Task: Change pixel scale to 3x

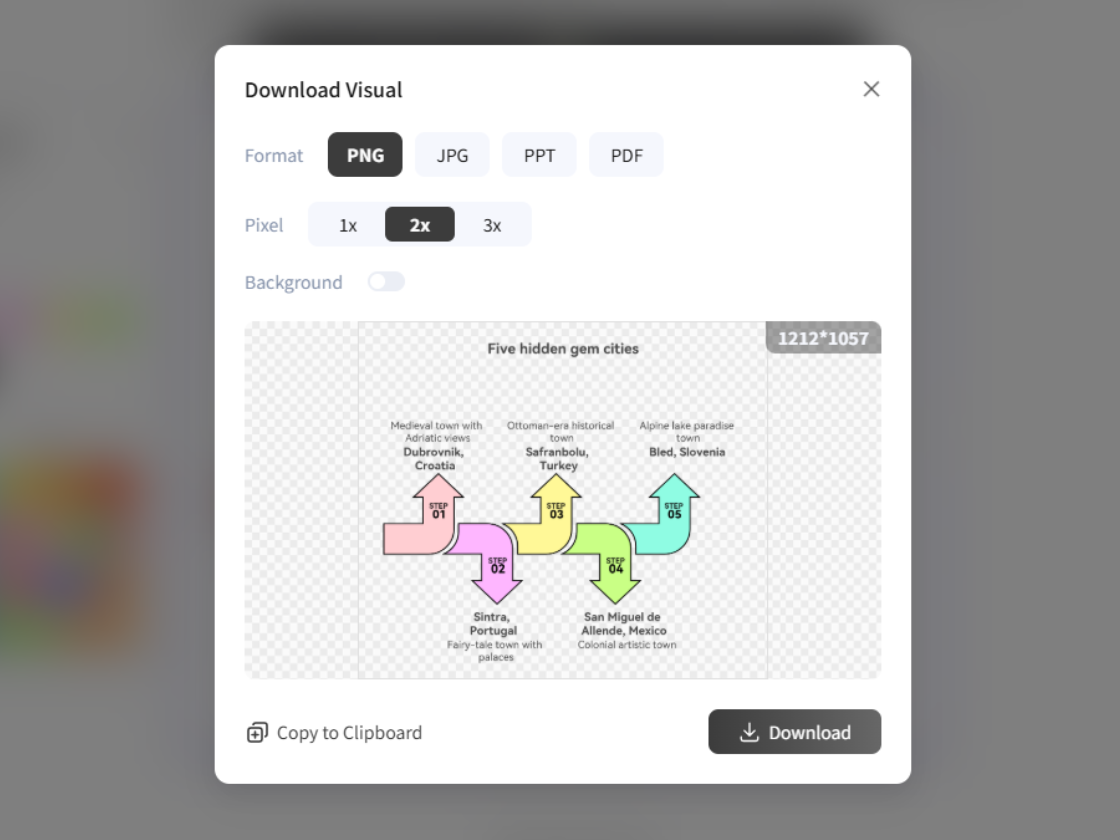Action: pyautogui.click(x=492, y=225)
